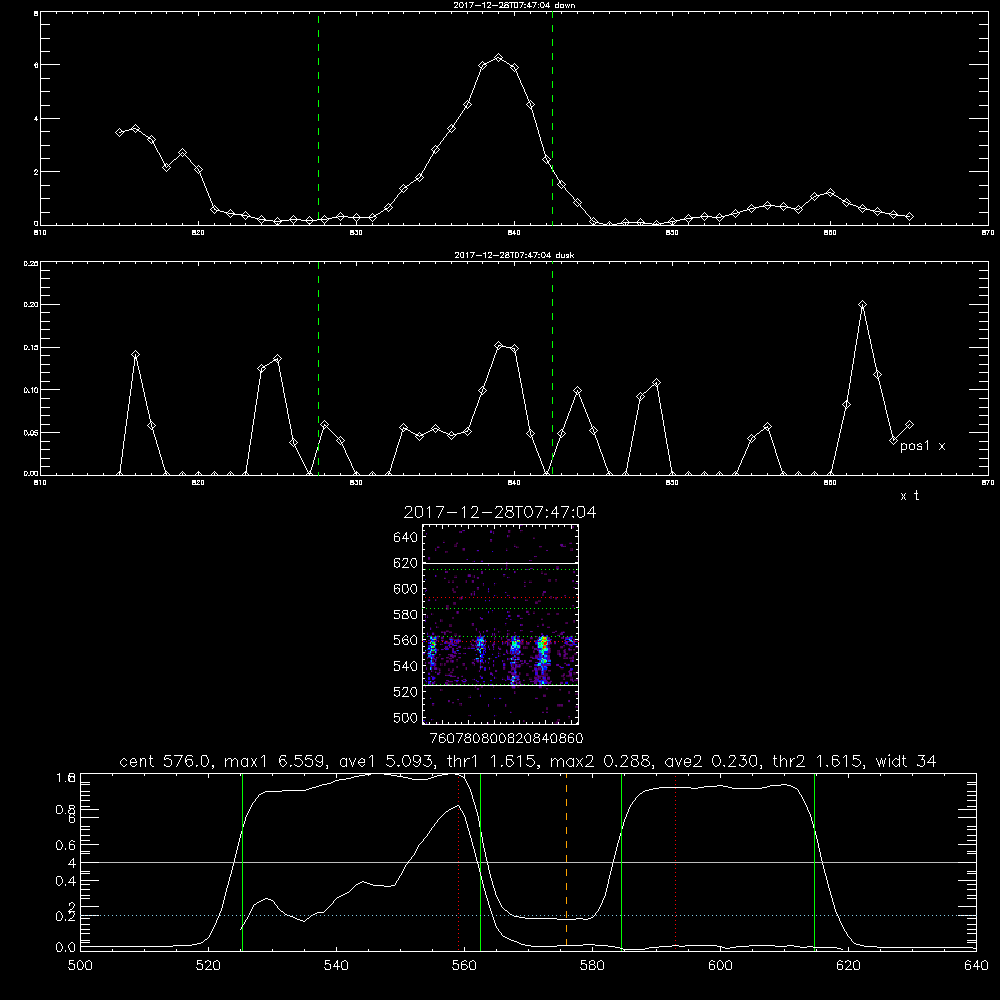Click the orange dashed center line in the bottom plot
The height and width of the screenshot is (1000, 1000).
pos(566,861)
